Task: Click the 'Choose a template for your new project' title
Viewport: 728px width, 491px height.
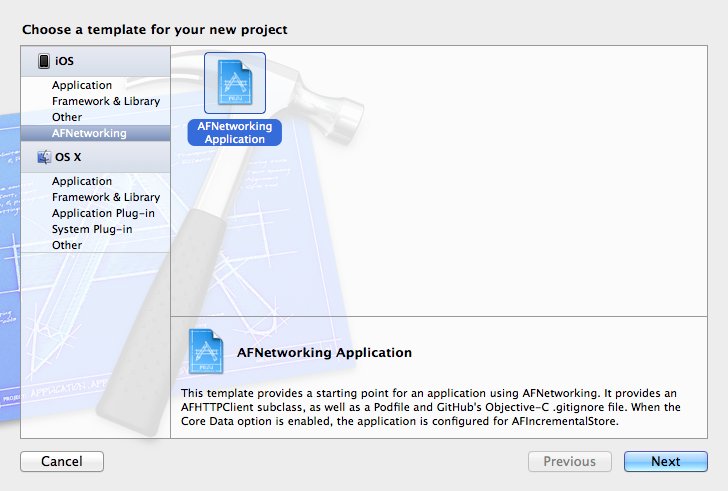Action: (155, 30)
